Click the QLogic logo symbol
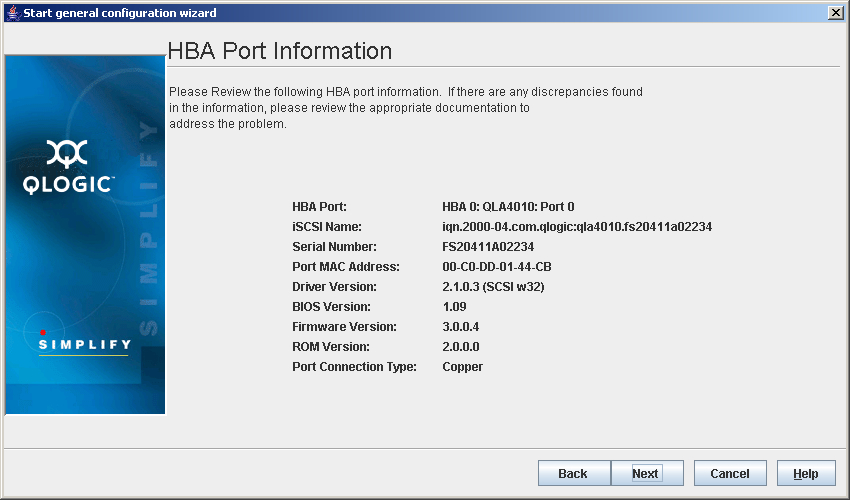Image resolution: width=850 pixels, height=500 pixels. pyautogui.click(x=67, y=154)
